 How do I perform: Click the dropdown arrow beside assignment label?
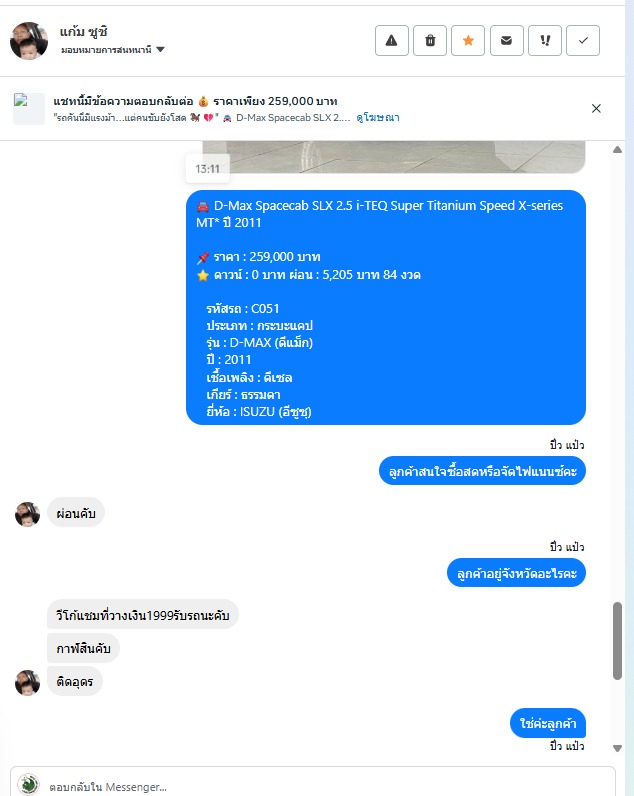pyautogui.click(x=160, y=50)
